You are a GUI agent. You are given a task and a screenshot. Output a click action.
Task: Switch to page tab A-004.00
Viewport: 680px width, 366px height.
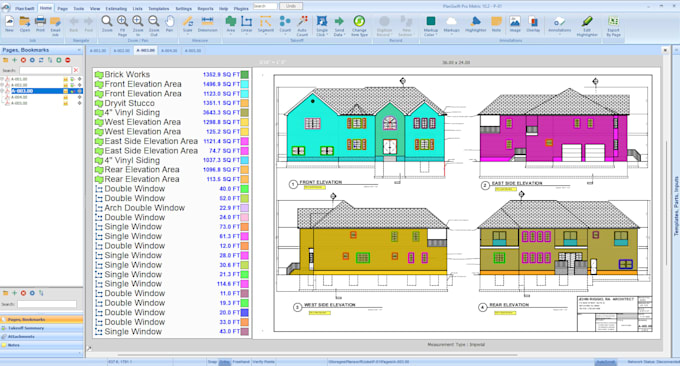tap(169, 51)
